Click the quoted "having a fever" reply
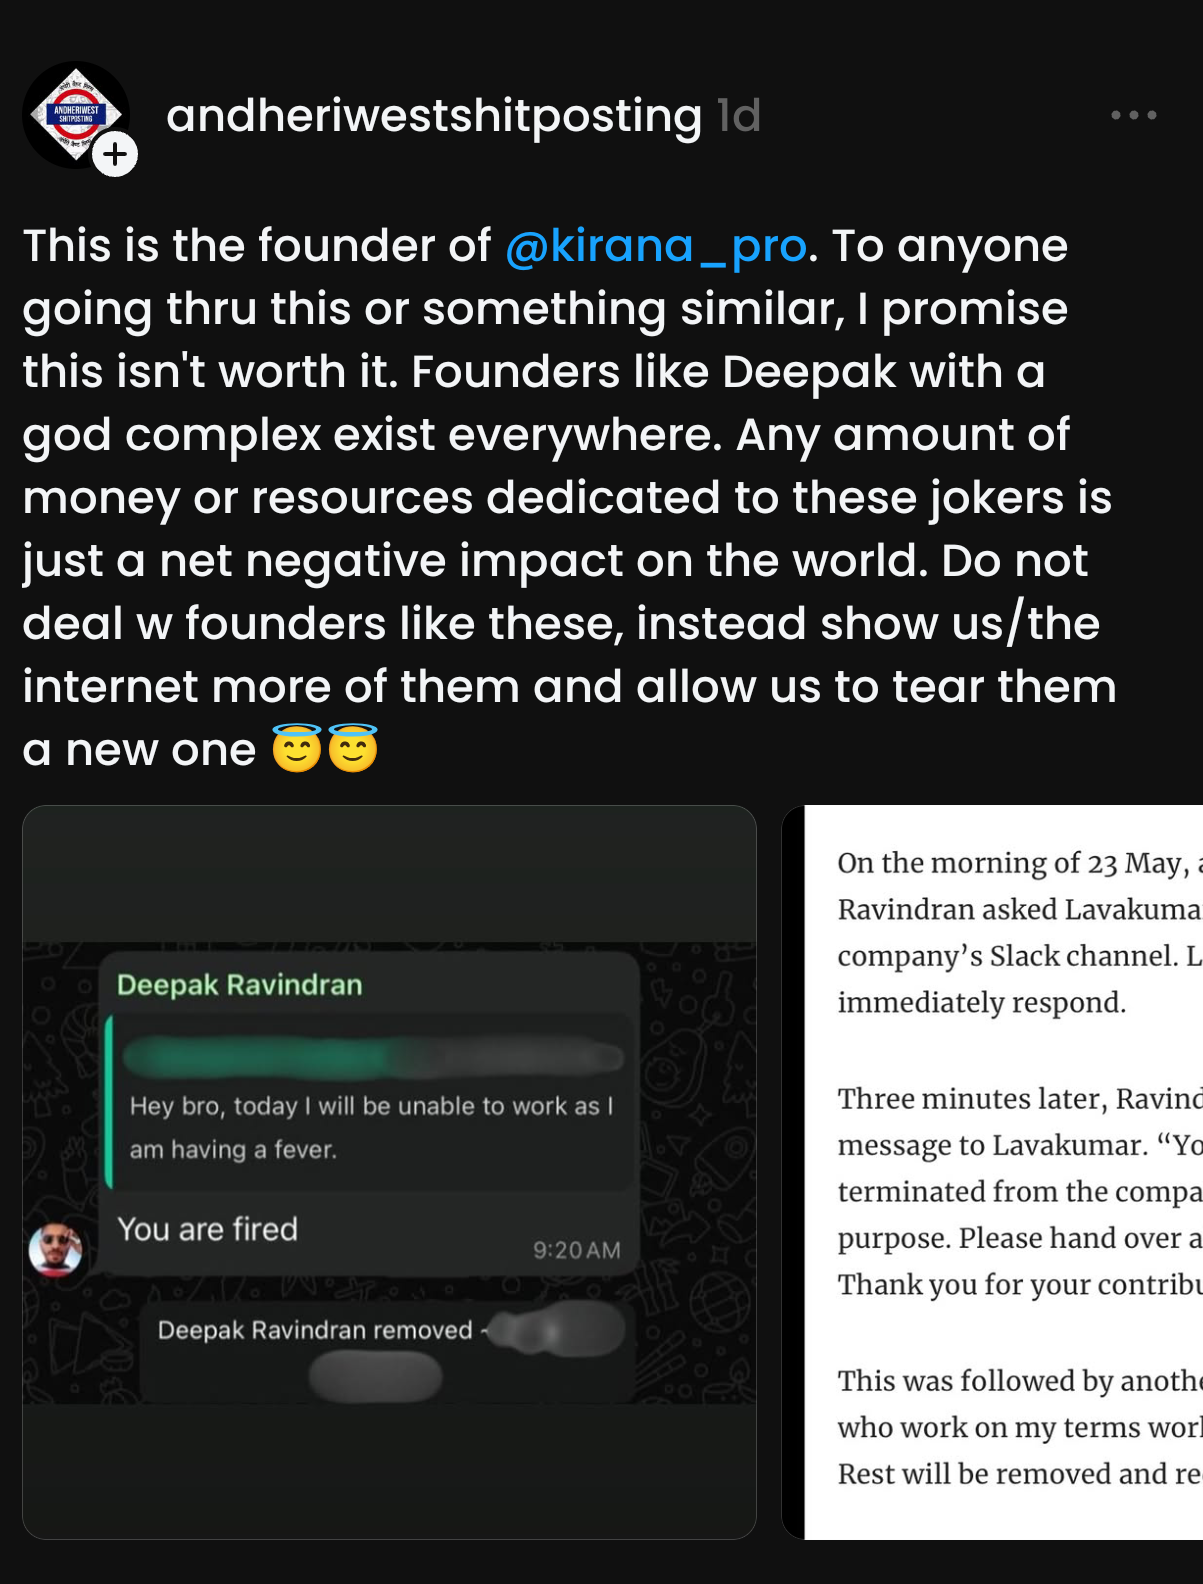This screenshot has height=1584, width=1203. [370, 1127]
